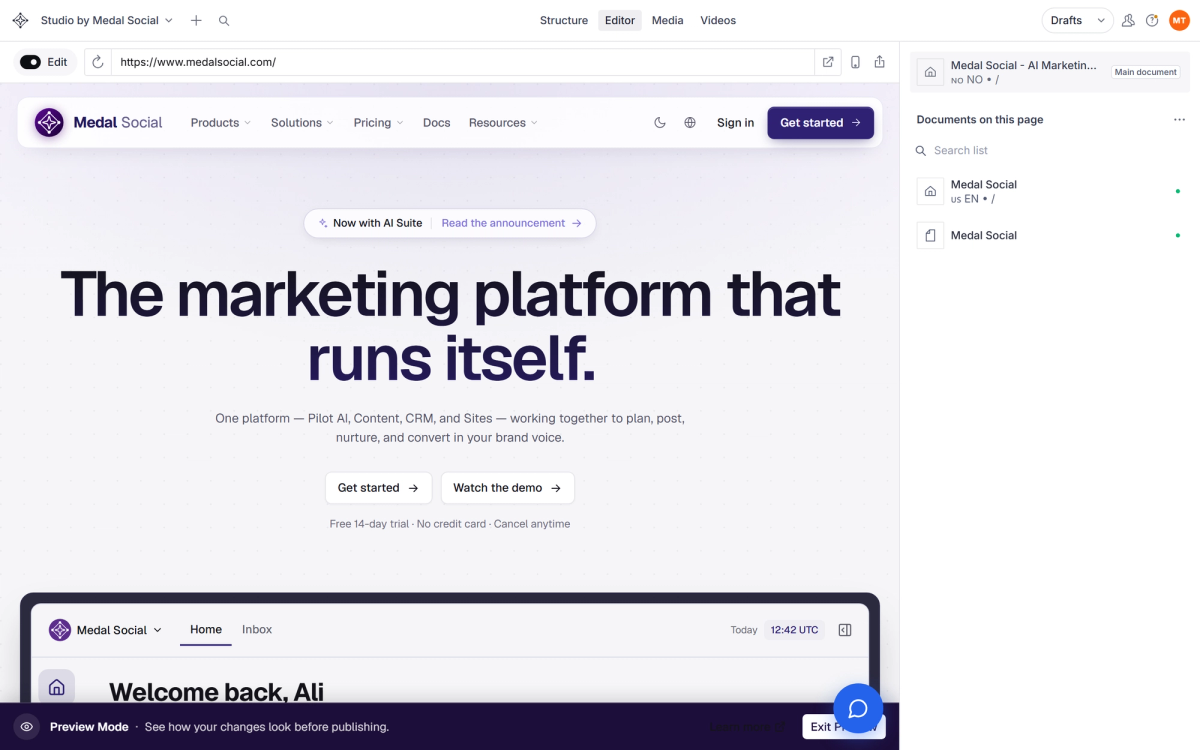The width and height of the screenshot is (1200, 750).
Task: Click the preview URL address field
Action: click(x=462, y=62)
